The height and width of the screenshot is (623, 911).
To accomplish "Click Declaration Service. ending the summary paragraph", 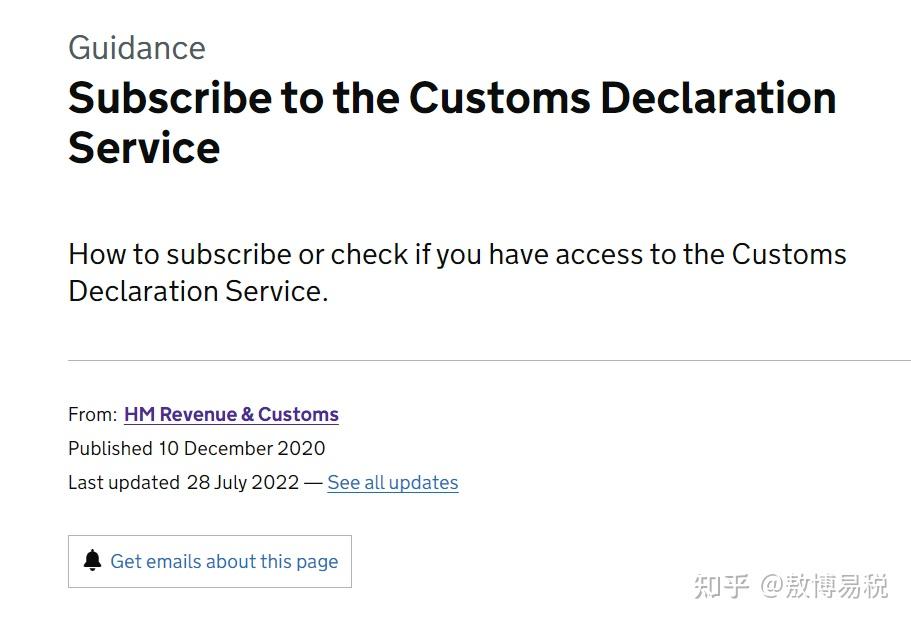I will tap(198, 291).
